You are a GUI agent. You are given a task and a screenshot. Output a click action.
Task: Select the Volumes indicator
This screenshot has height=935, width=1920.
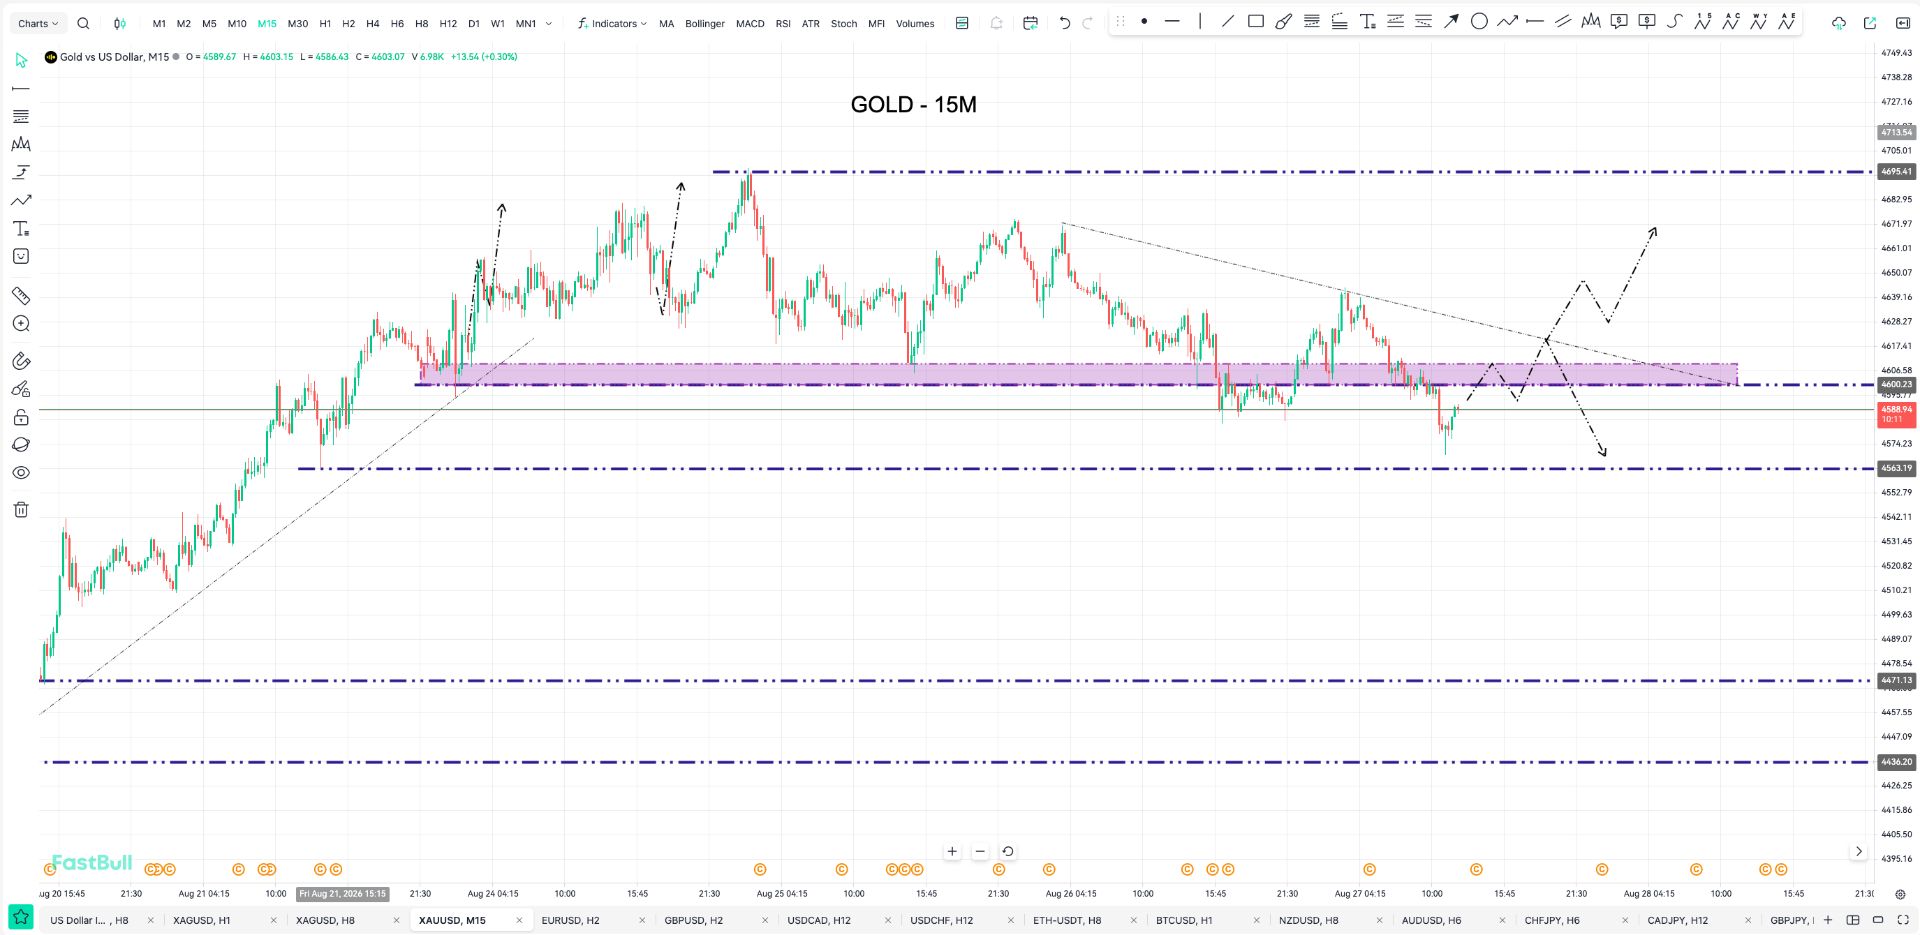point(915,23)
